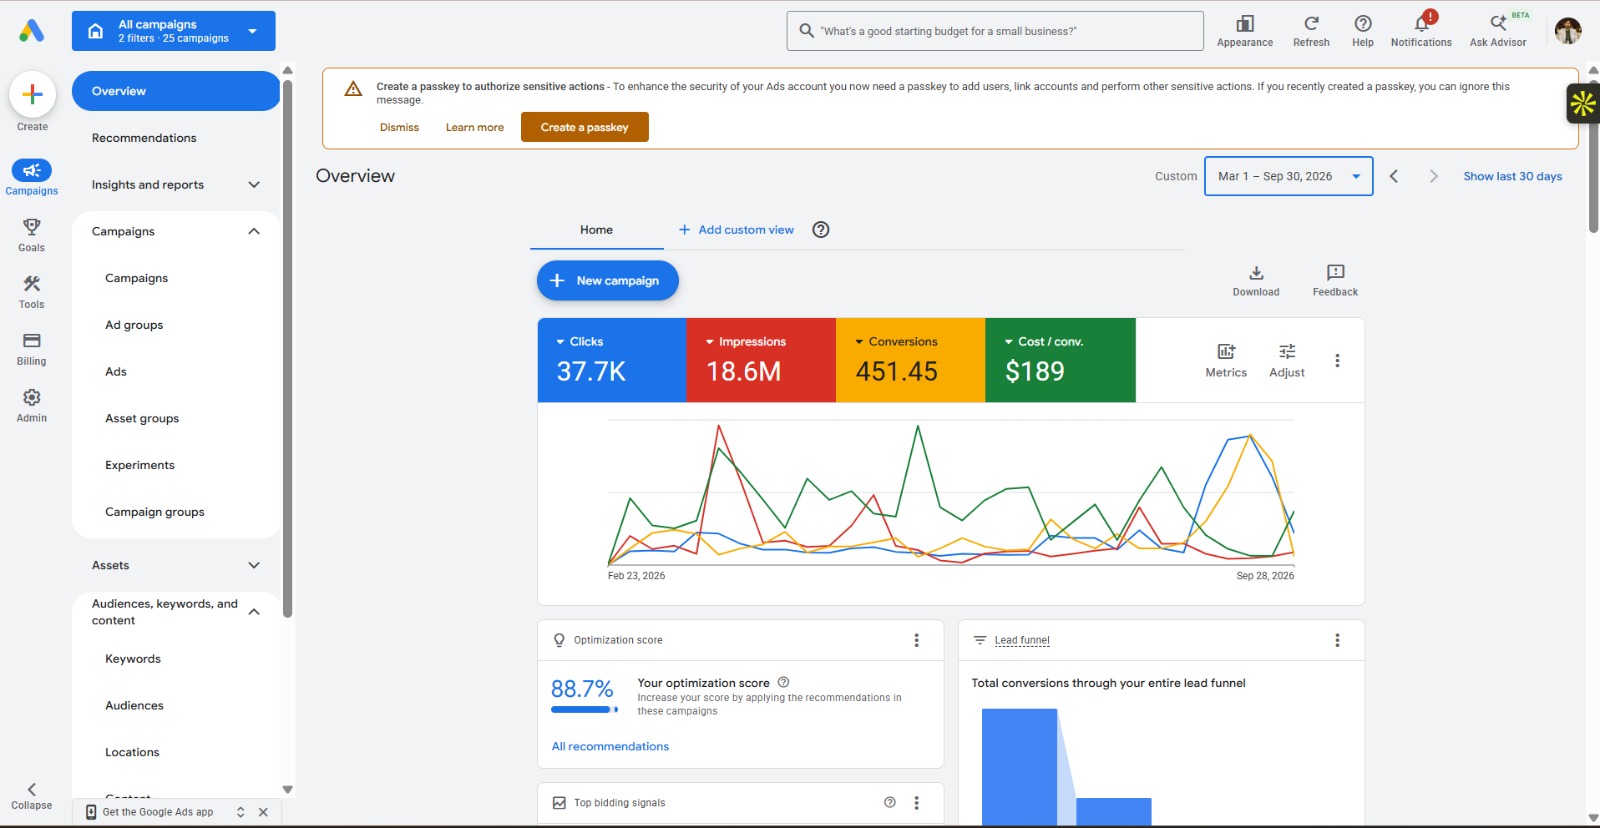Go to Ad groups page
This screenshot has width=1600, height=828.
tap(134, 325)
